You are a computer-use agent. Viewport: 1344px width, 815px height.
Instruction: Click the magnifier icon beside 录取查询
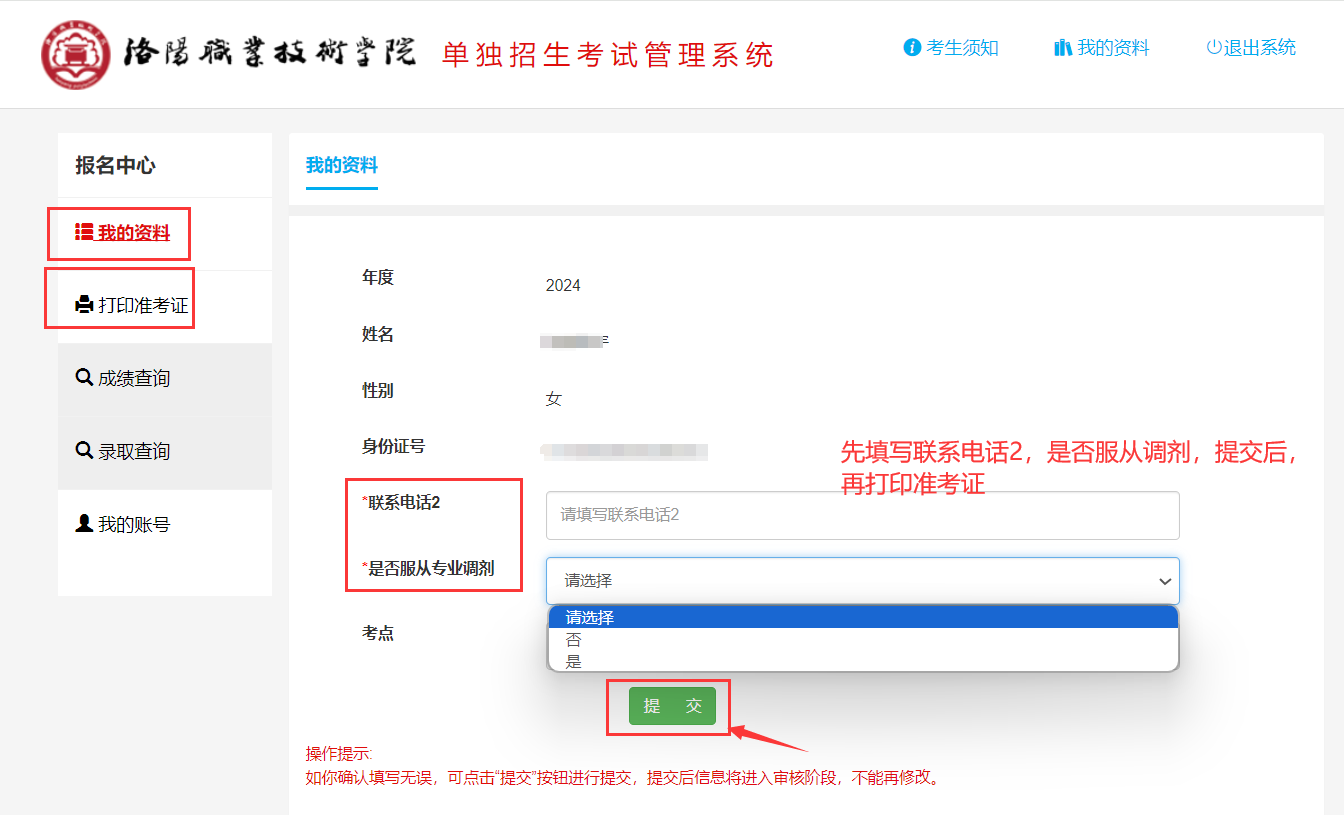(x=84, y=451)
